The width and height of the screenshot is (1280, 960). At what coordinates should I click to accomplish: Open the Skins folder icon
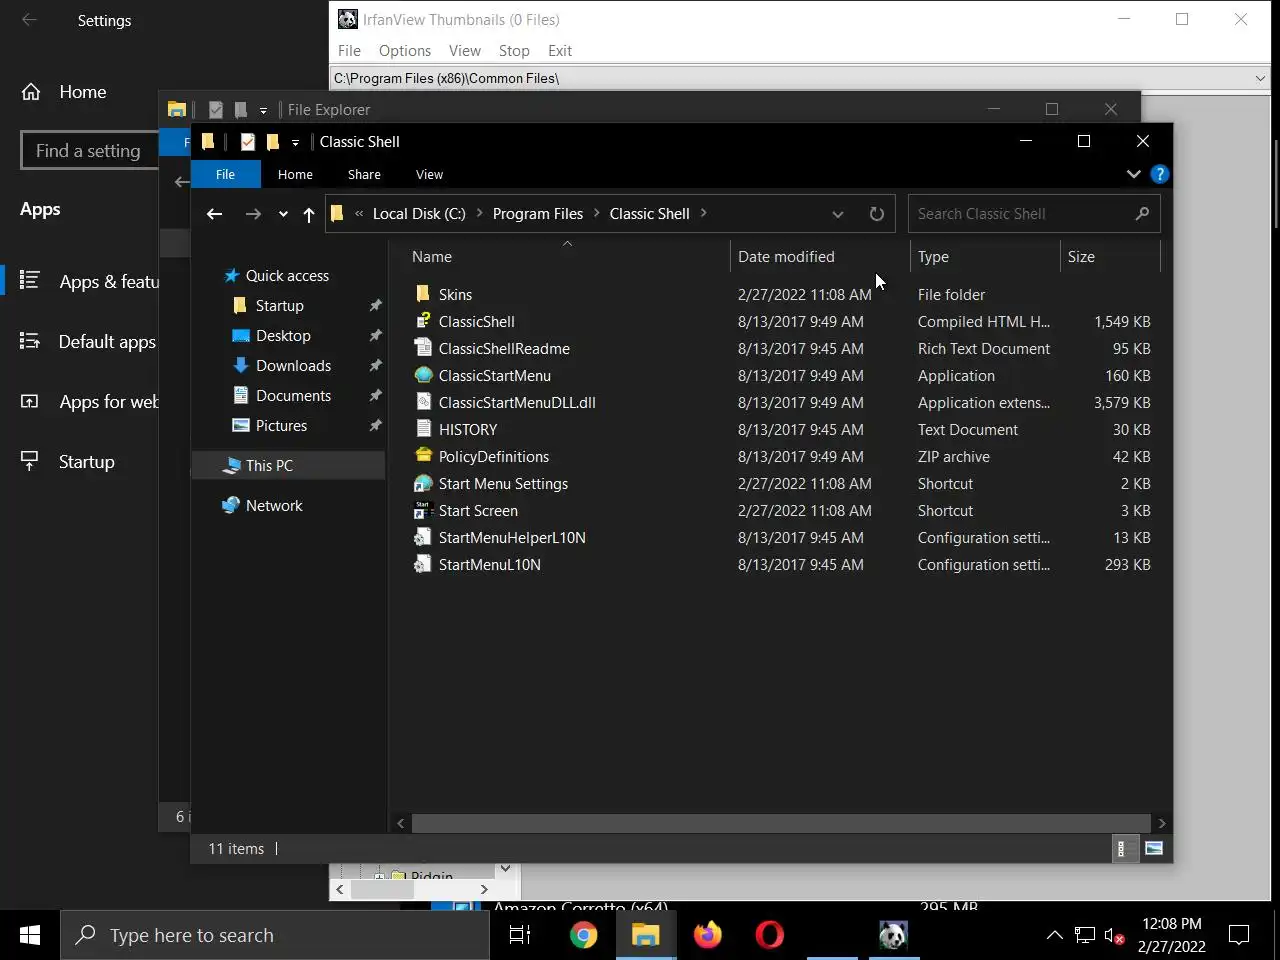423,294
